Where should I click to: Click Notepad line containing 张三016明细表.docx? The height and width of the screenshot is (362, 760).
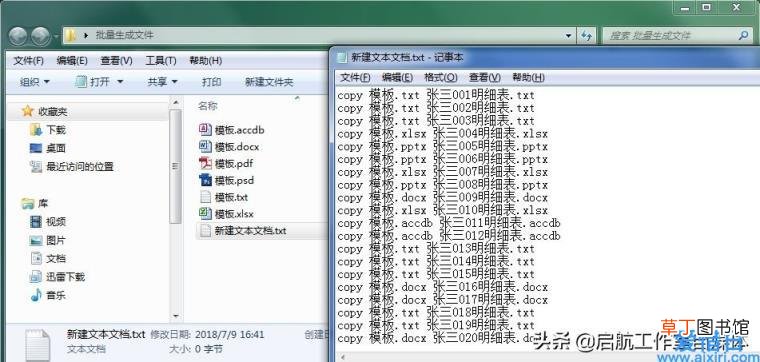443,287
